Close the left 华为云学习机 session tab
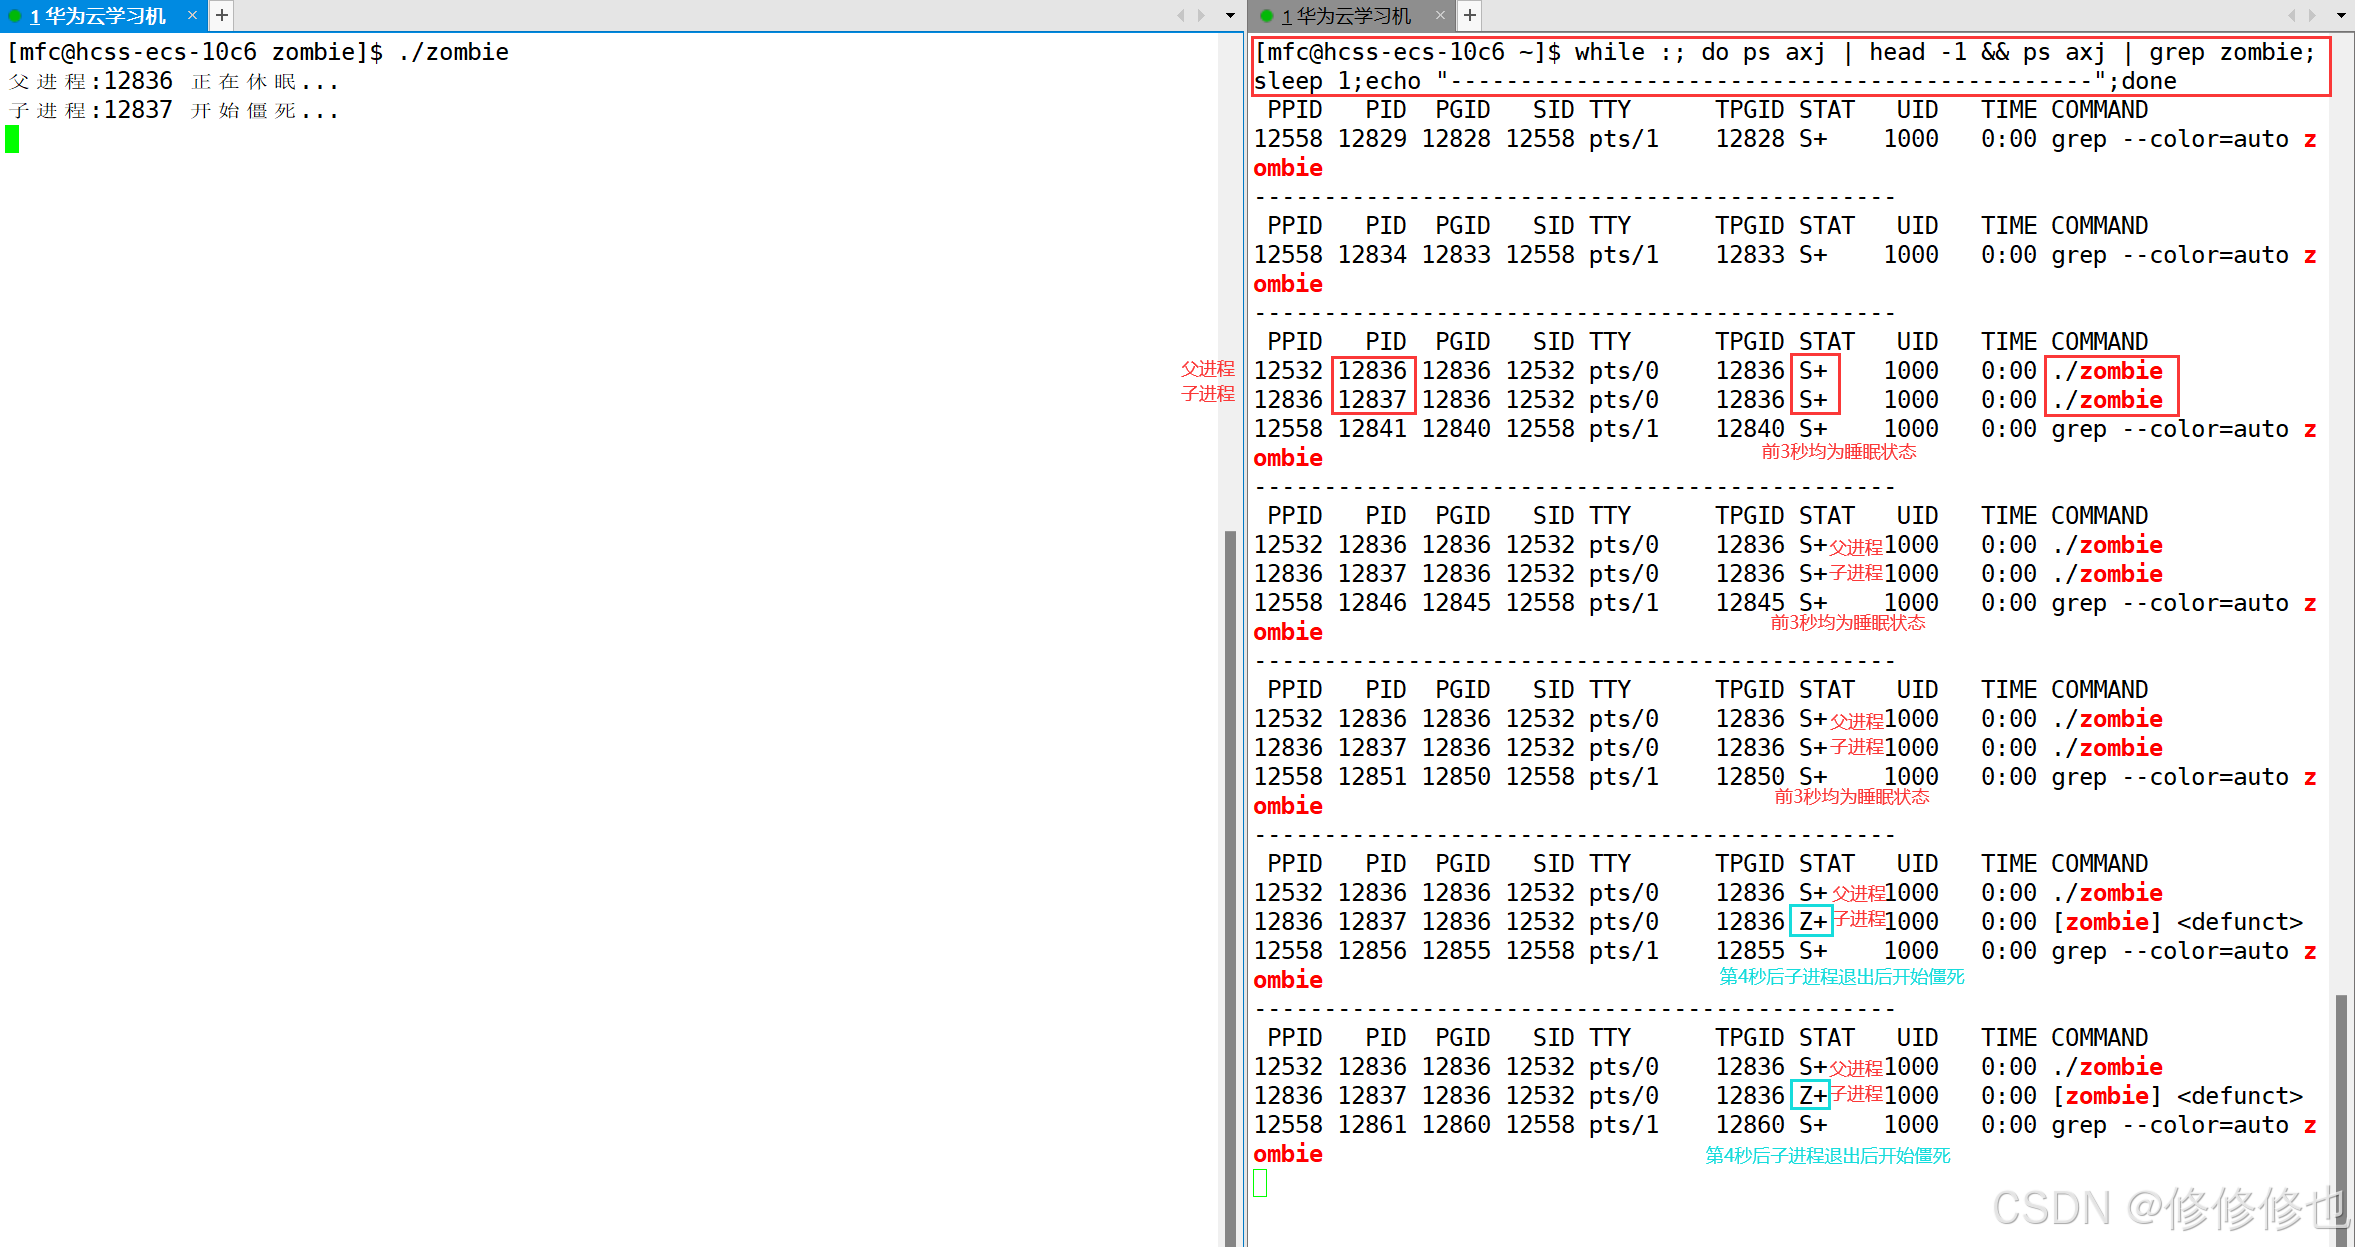 click(192, 15)
